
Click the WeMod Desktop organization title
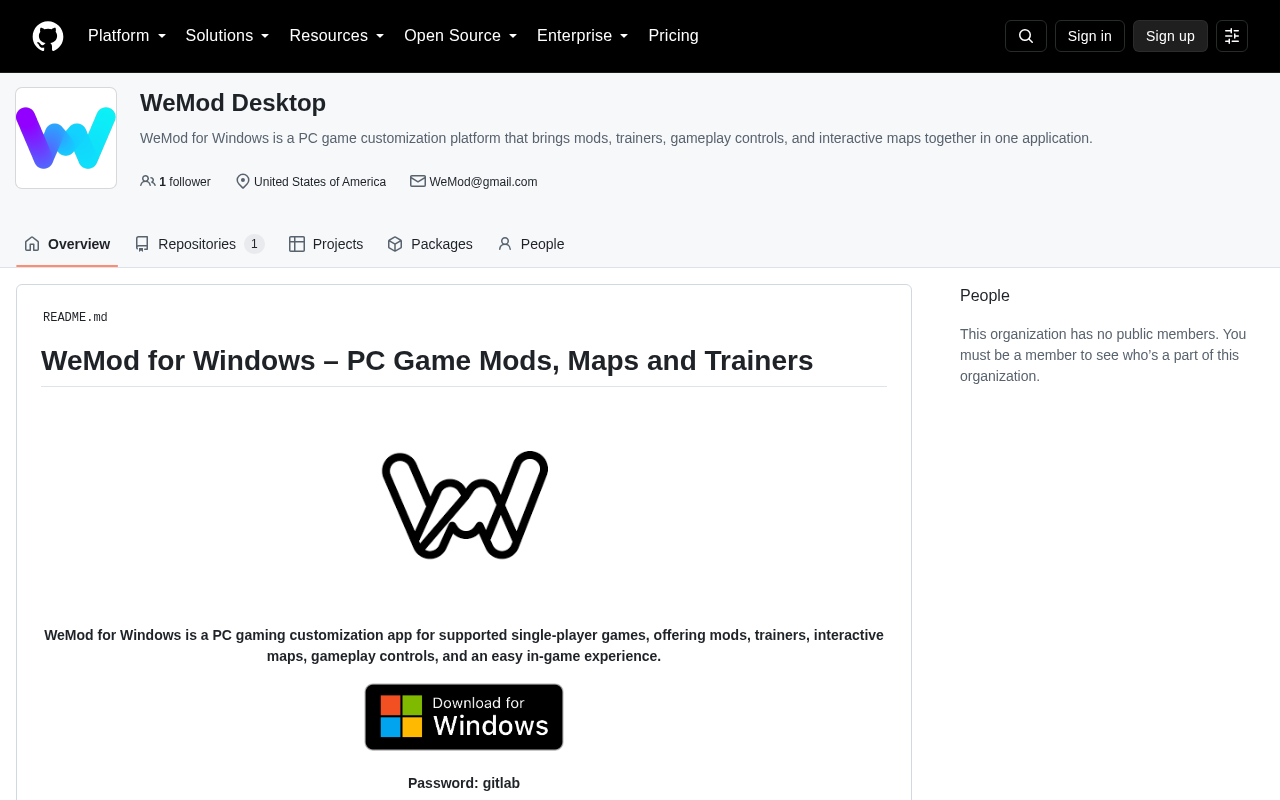click(233, 103)
